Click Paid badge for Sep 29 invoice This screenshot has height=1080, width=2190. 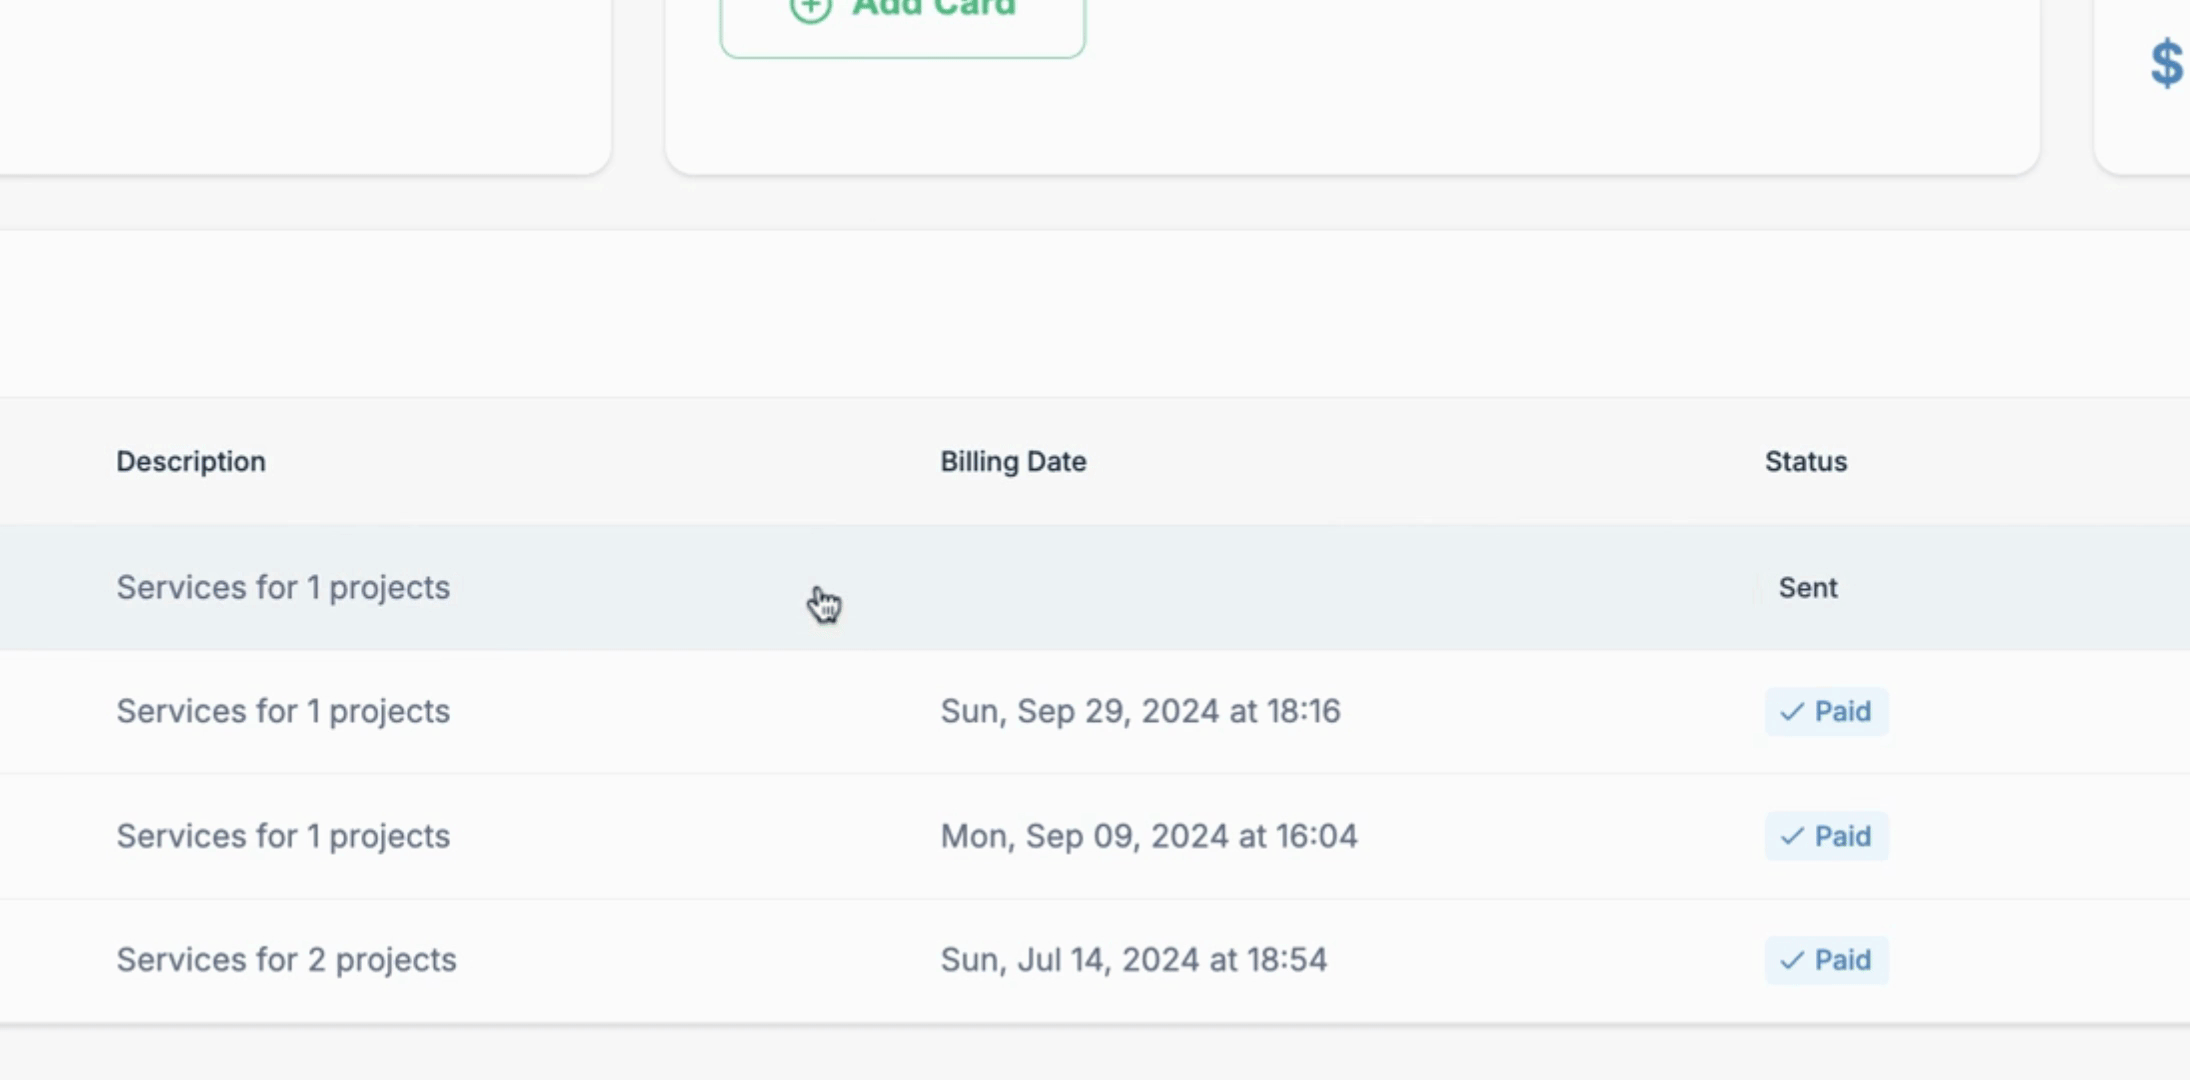click(x=1826, y=712)
